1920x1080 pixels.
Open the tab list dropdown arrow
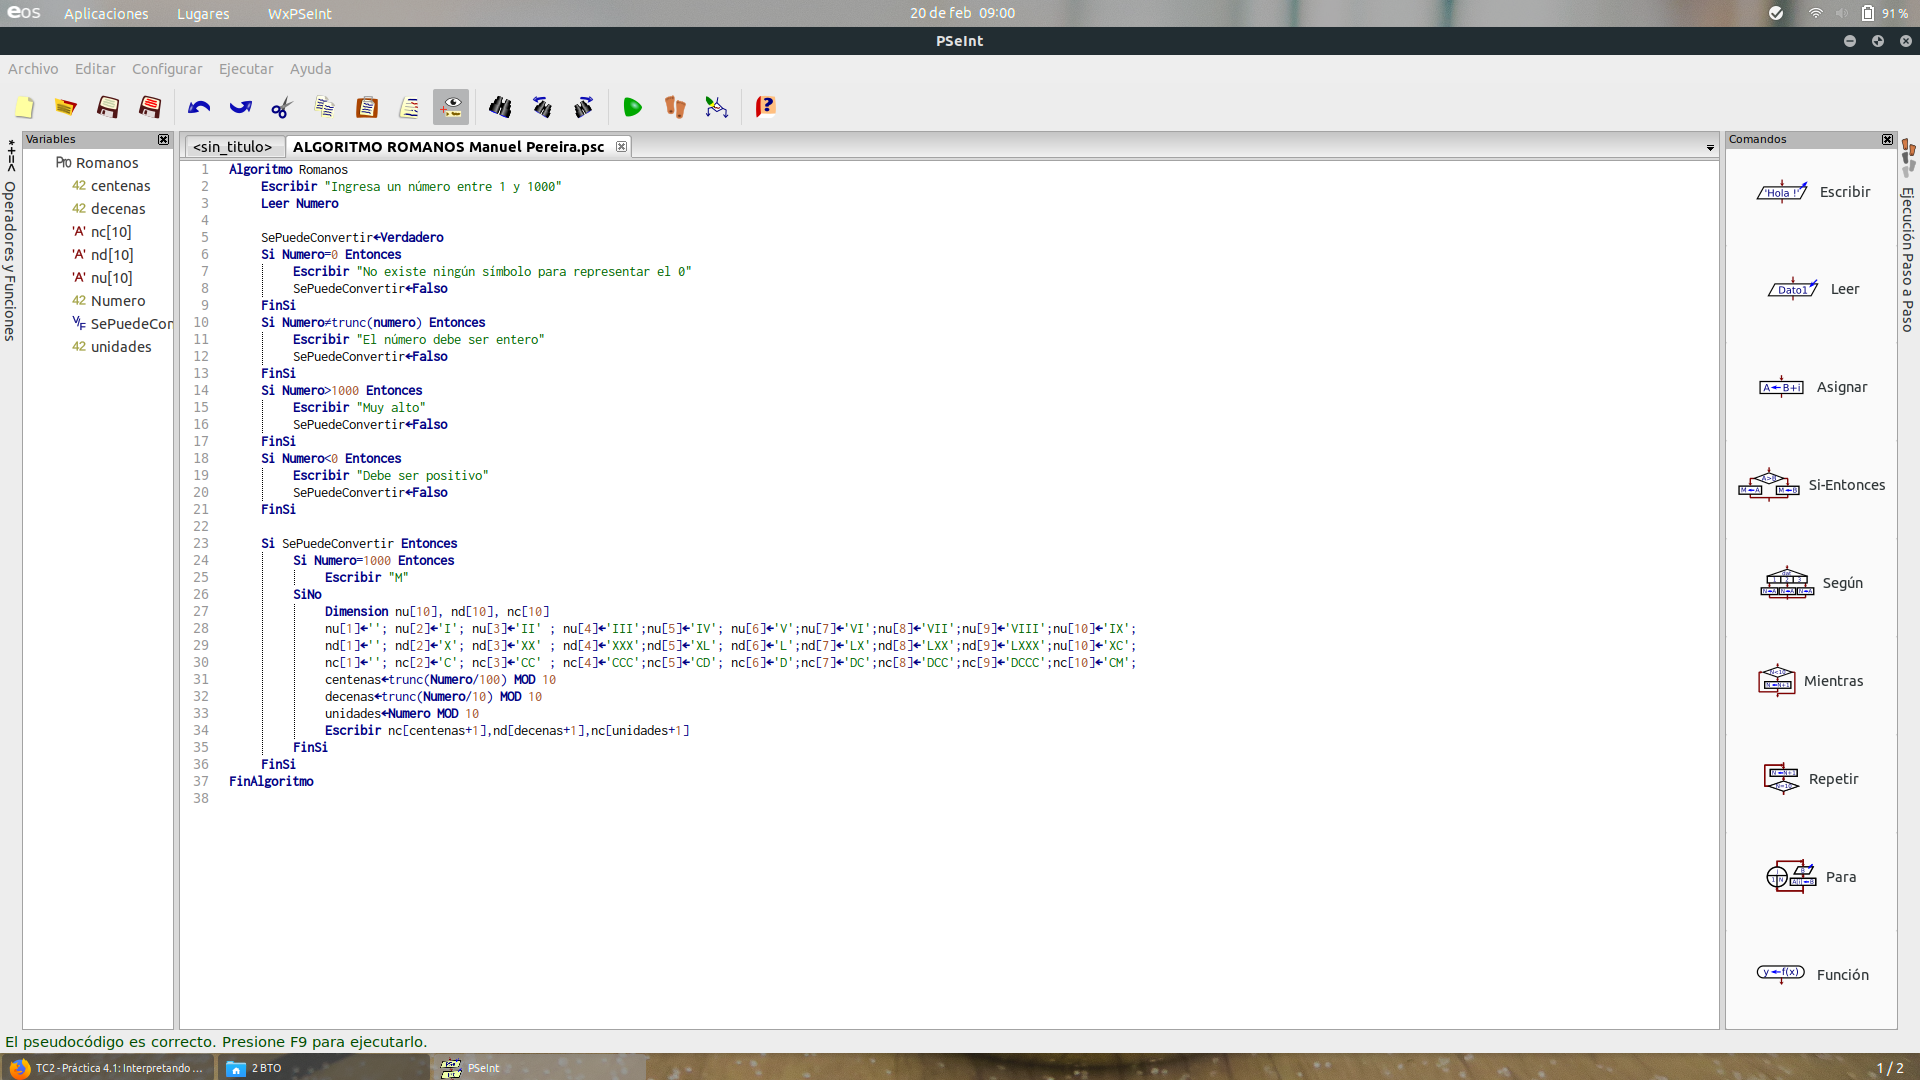1710,148
